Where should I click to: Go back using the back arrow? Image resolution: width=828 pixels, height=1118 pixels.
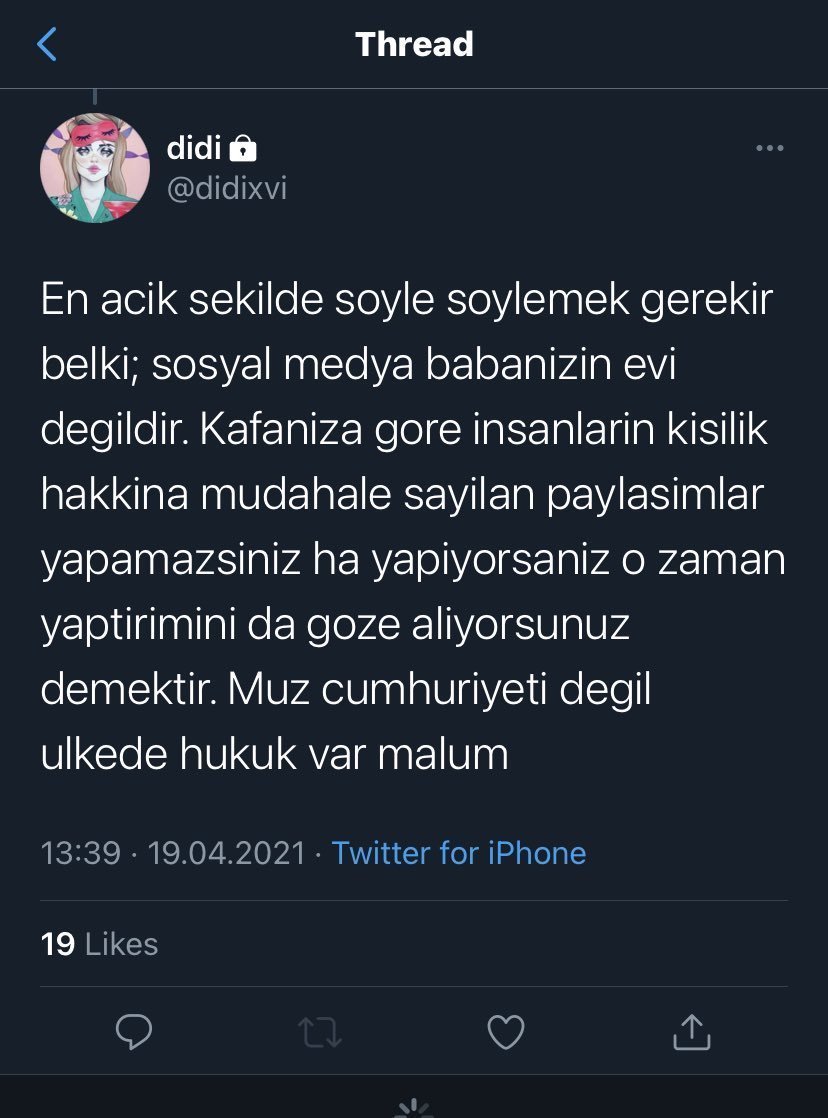click(47, 44)
